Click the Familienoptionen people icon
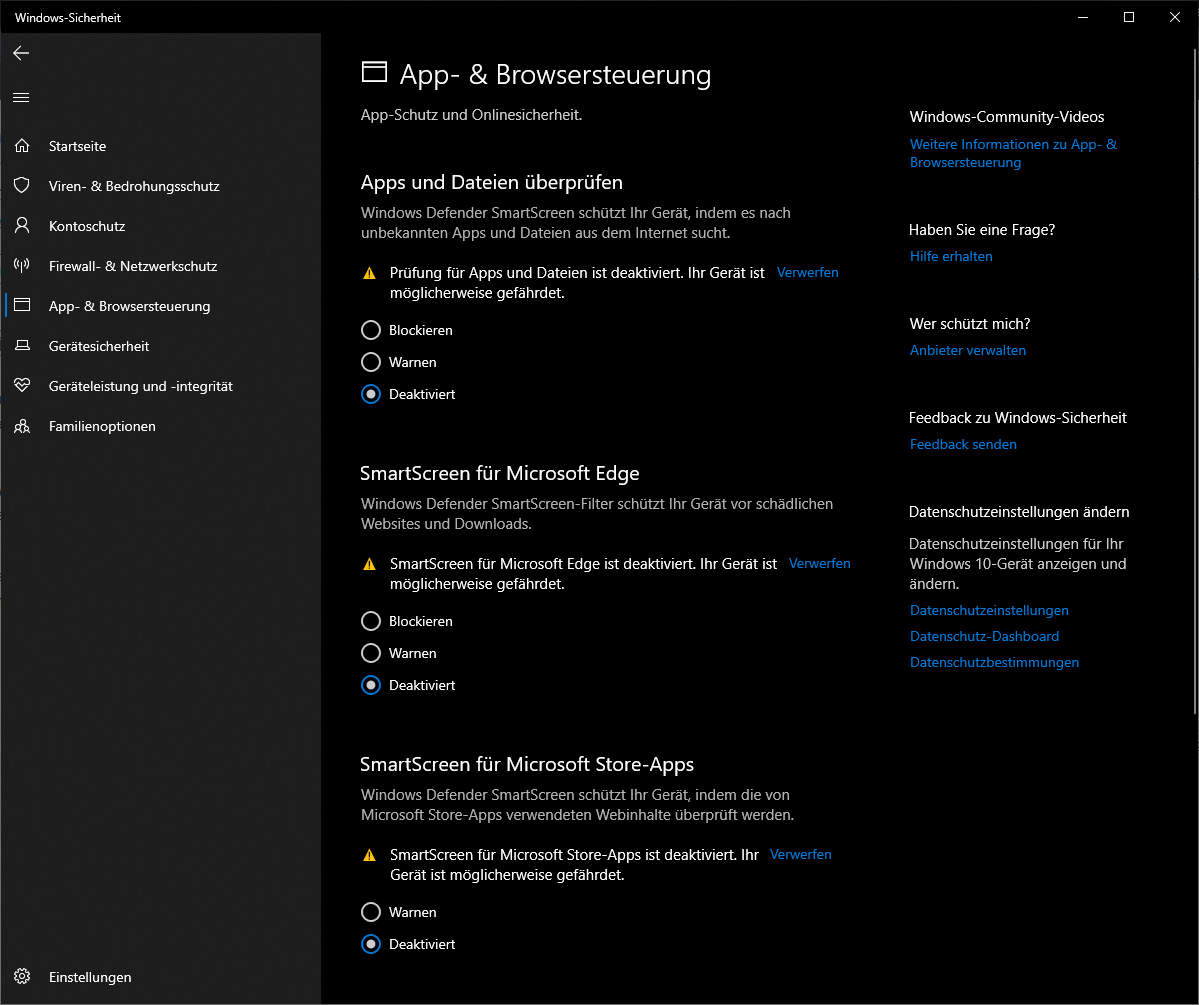Image resolution: width=1199 pixels, height=1005 pixels. pyautogui.click(x=22, y=426)
